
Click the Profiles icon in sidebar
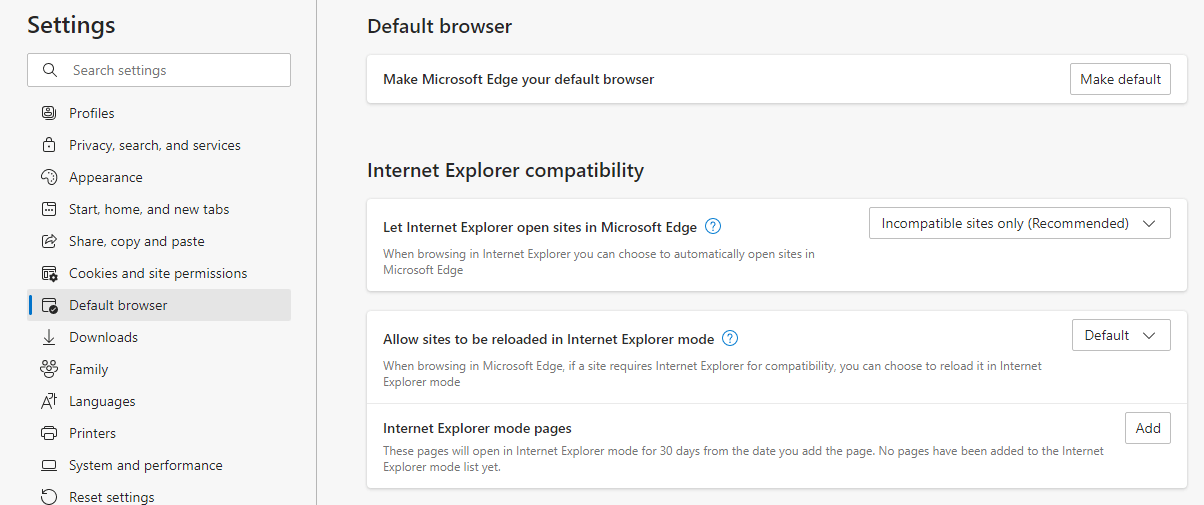click(48, 113)
